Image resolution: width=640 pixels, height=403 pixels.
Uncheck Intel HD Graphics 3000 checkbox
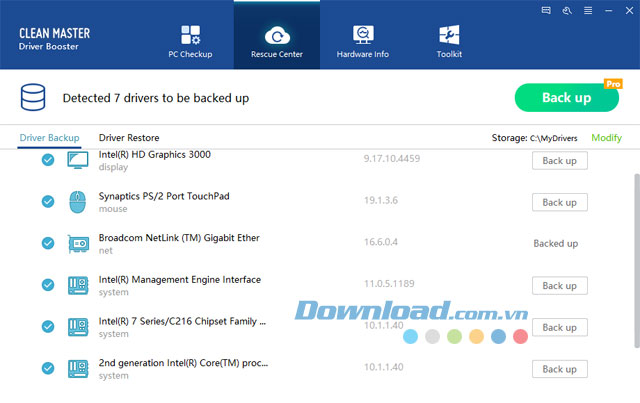pyautogui.click(x=48, y=160)
